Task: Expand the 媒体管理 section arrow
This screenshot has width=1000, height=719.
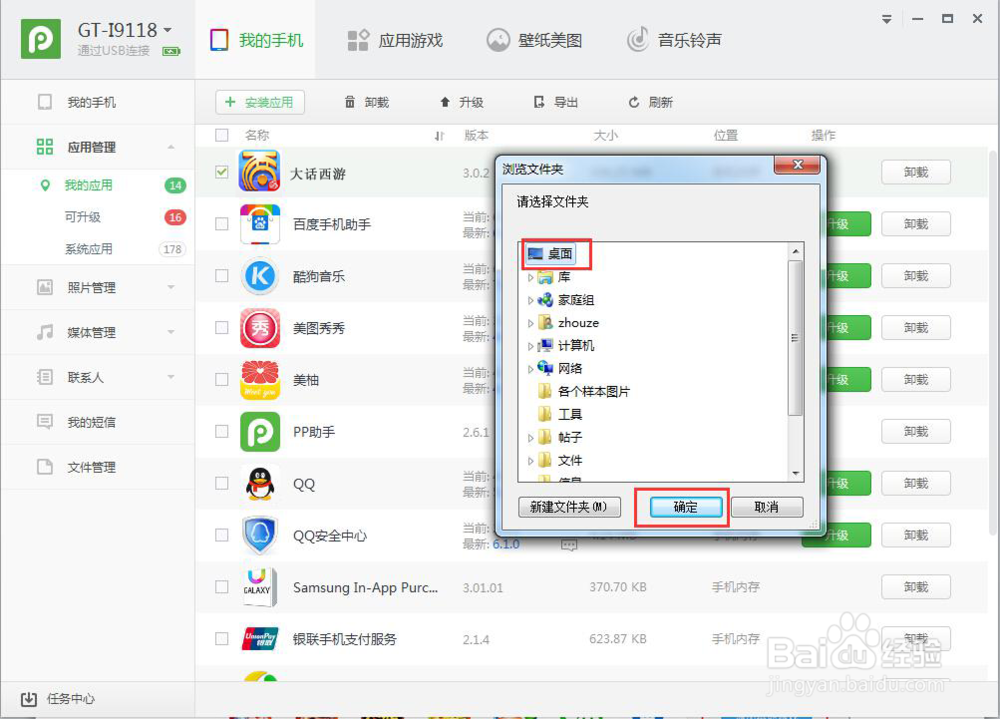Action: point(171,332)
